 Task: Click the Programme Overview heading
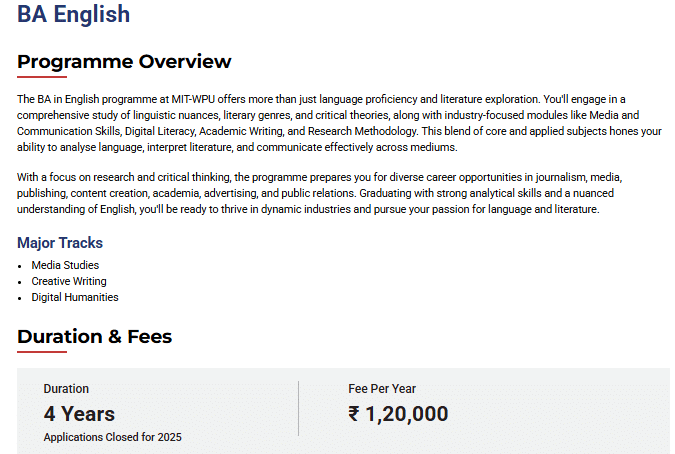point(124,62)
